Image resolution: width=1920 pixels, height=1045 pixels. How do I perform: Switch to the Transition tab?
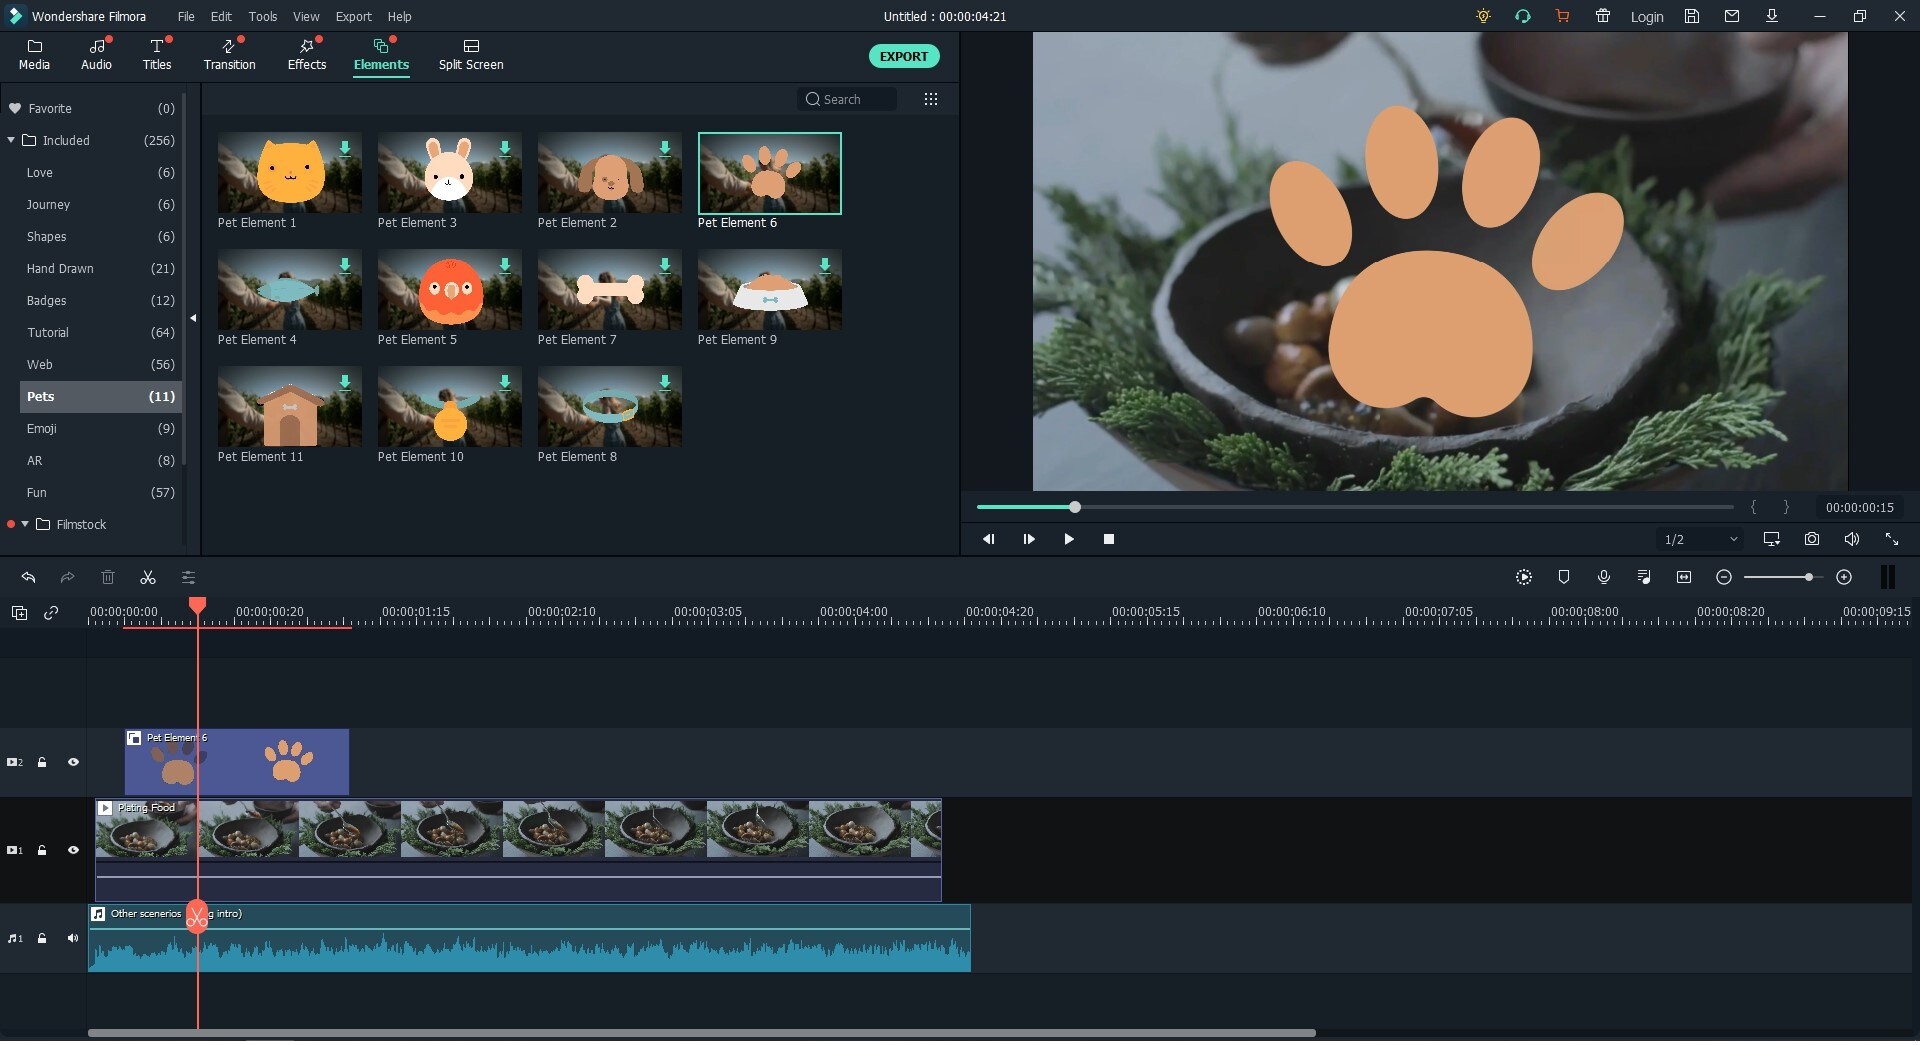click(229, 55)
